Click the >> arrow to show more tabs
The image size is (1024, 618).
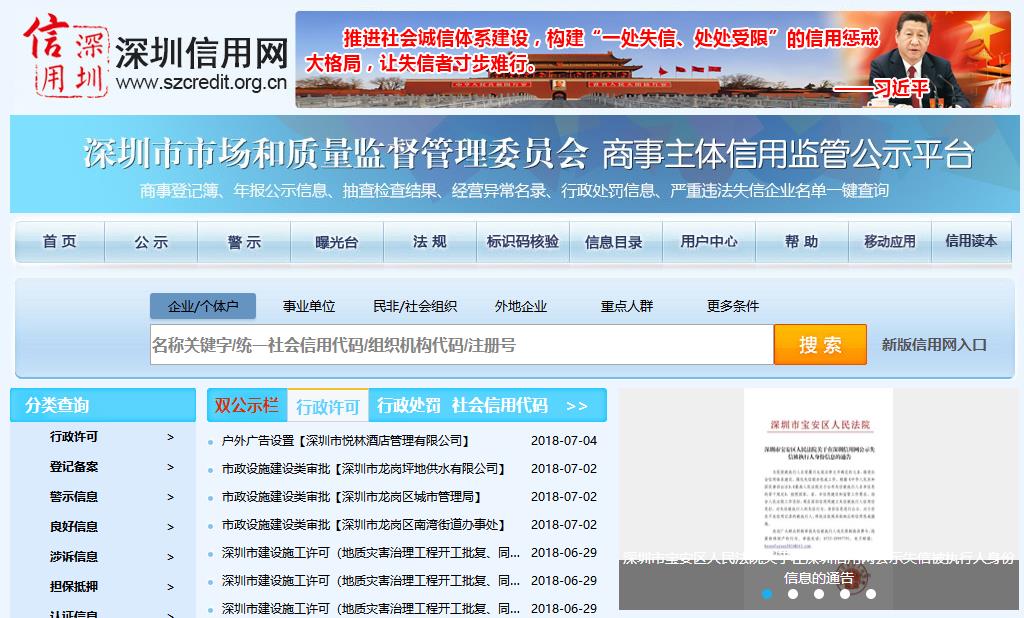[x=577, y=406]
